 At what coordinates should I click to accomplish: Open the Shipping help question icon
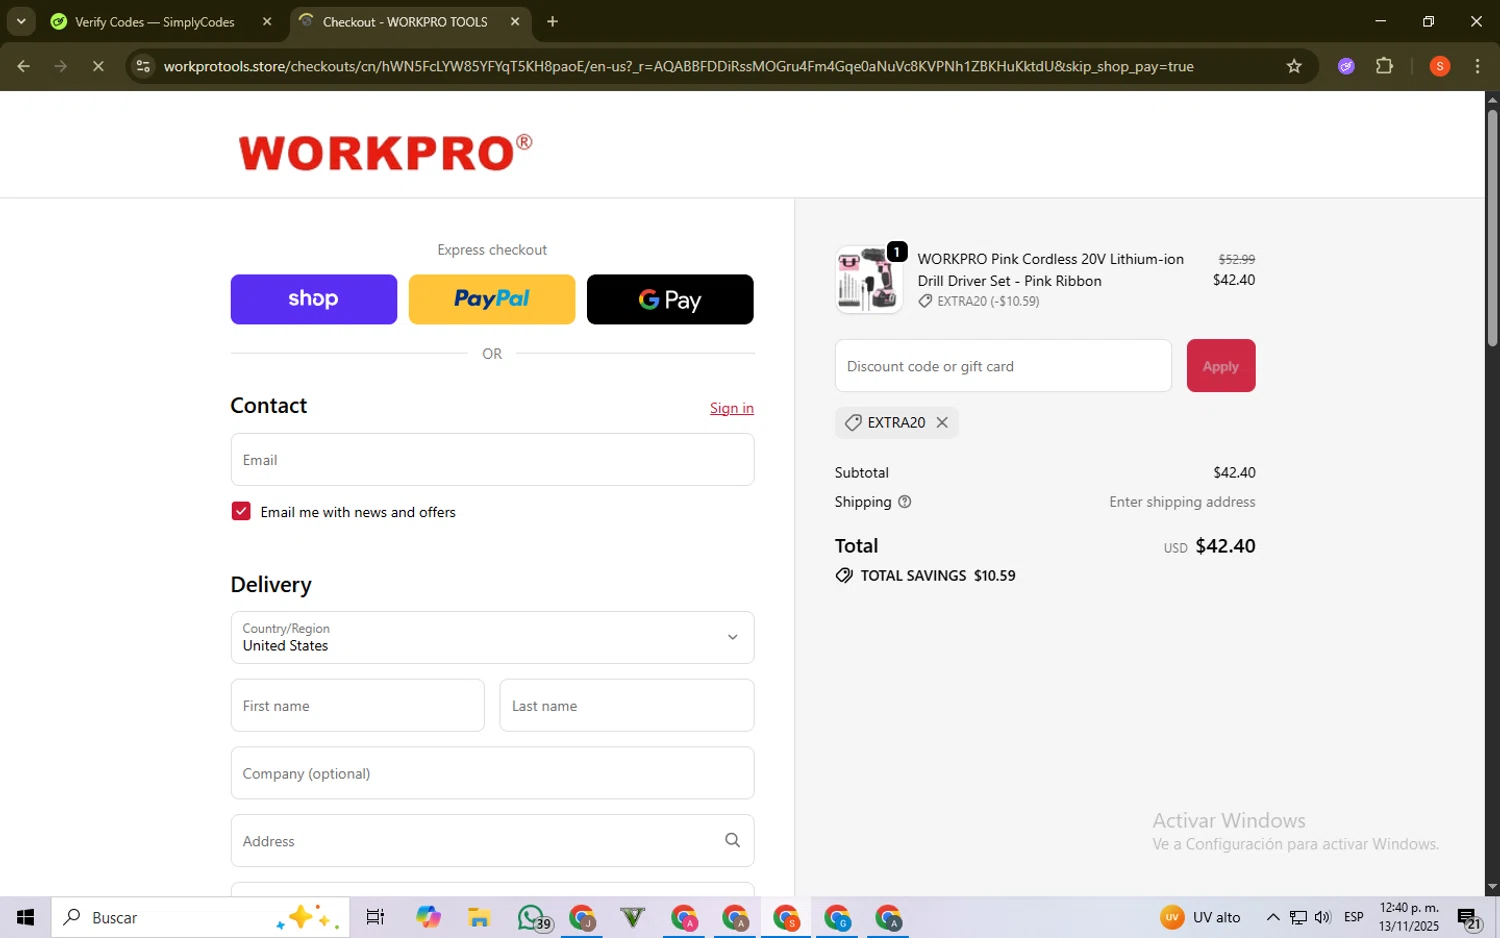905,502
